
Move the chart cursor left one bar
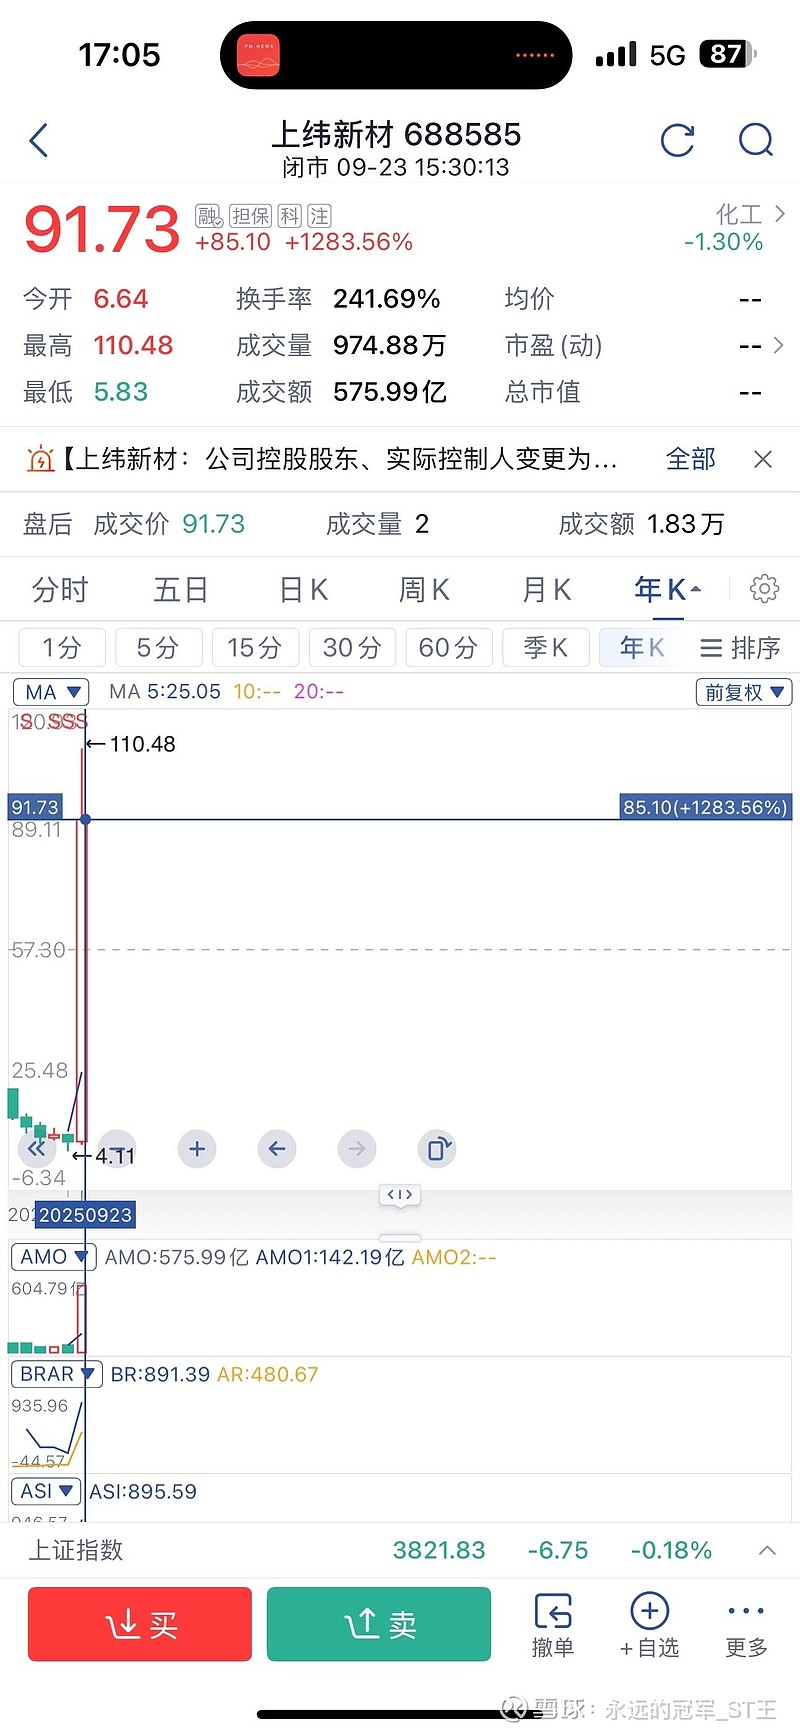[277, 1149]
